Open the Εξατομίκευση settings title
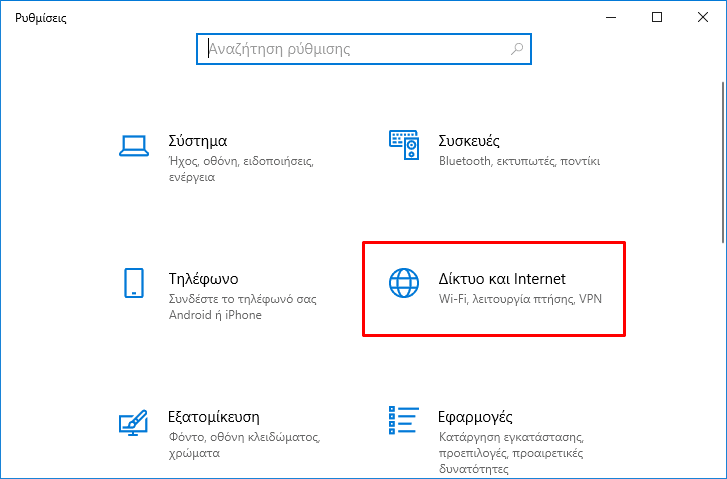727x479 pixels. (x=214, y=417)
